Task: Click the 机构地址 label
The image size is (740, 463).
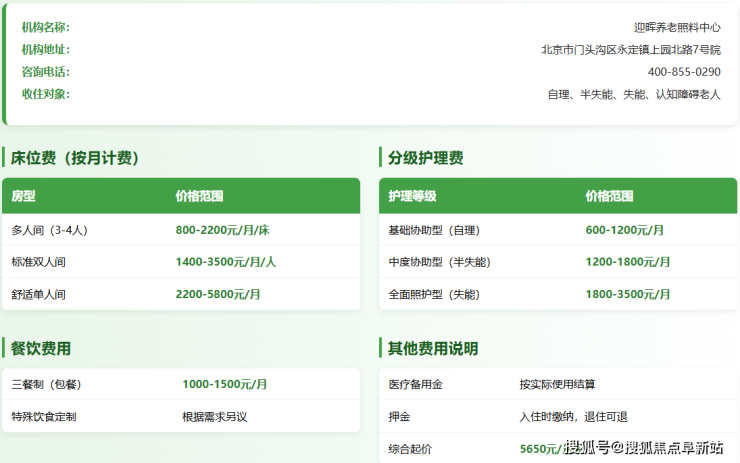Action: pos(45,50)
